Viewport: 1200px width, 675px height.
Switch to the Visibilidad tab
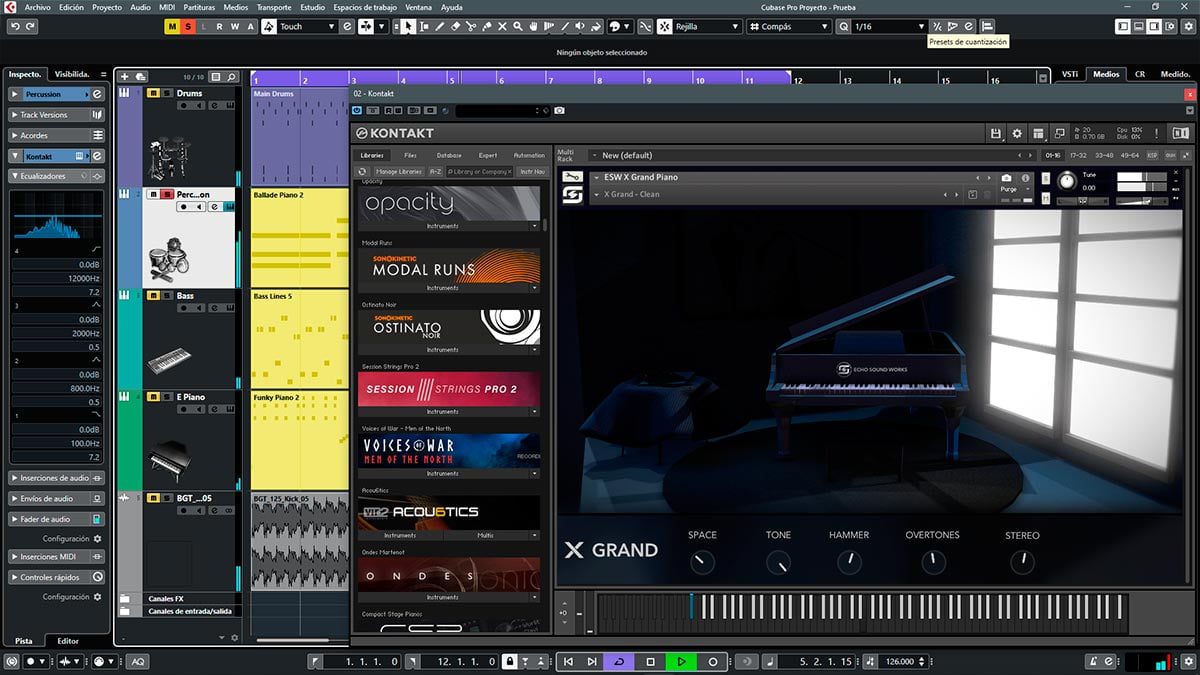click(x=72, y=74)
